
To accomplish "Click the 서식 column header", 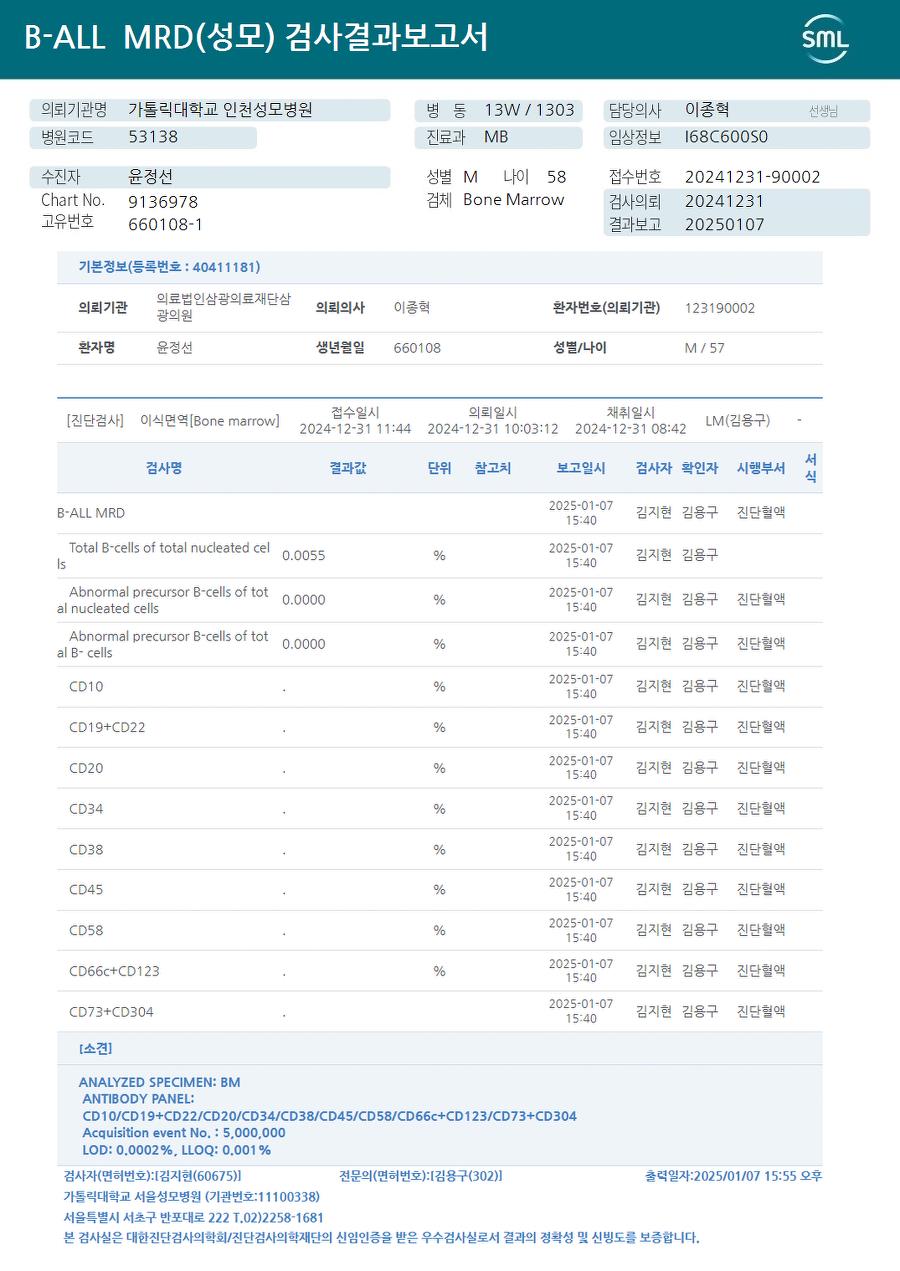I will [x=811, y=468].
